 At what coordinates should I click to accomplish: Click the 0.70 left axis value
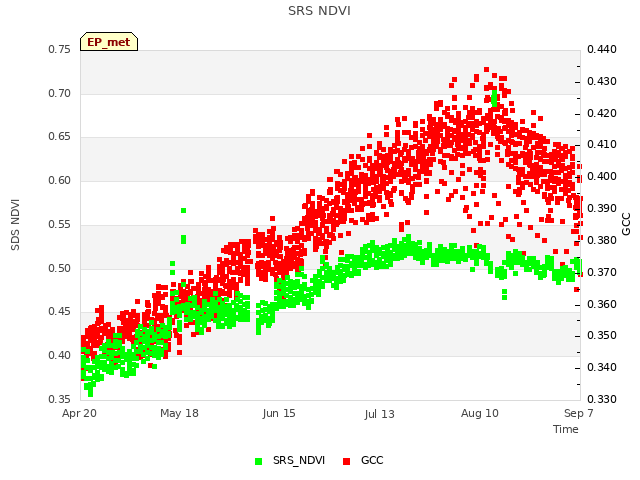(59, 93)
